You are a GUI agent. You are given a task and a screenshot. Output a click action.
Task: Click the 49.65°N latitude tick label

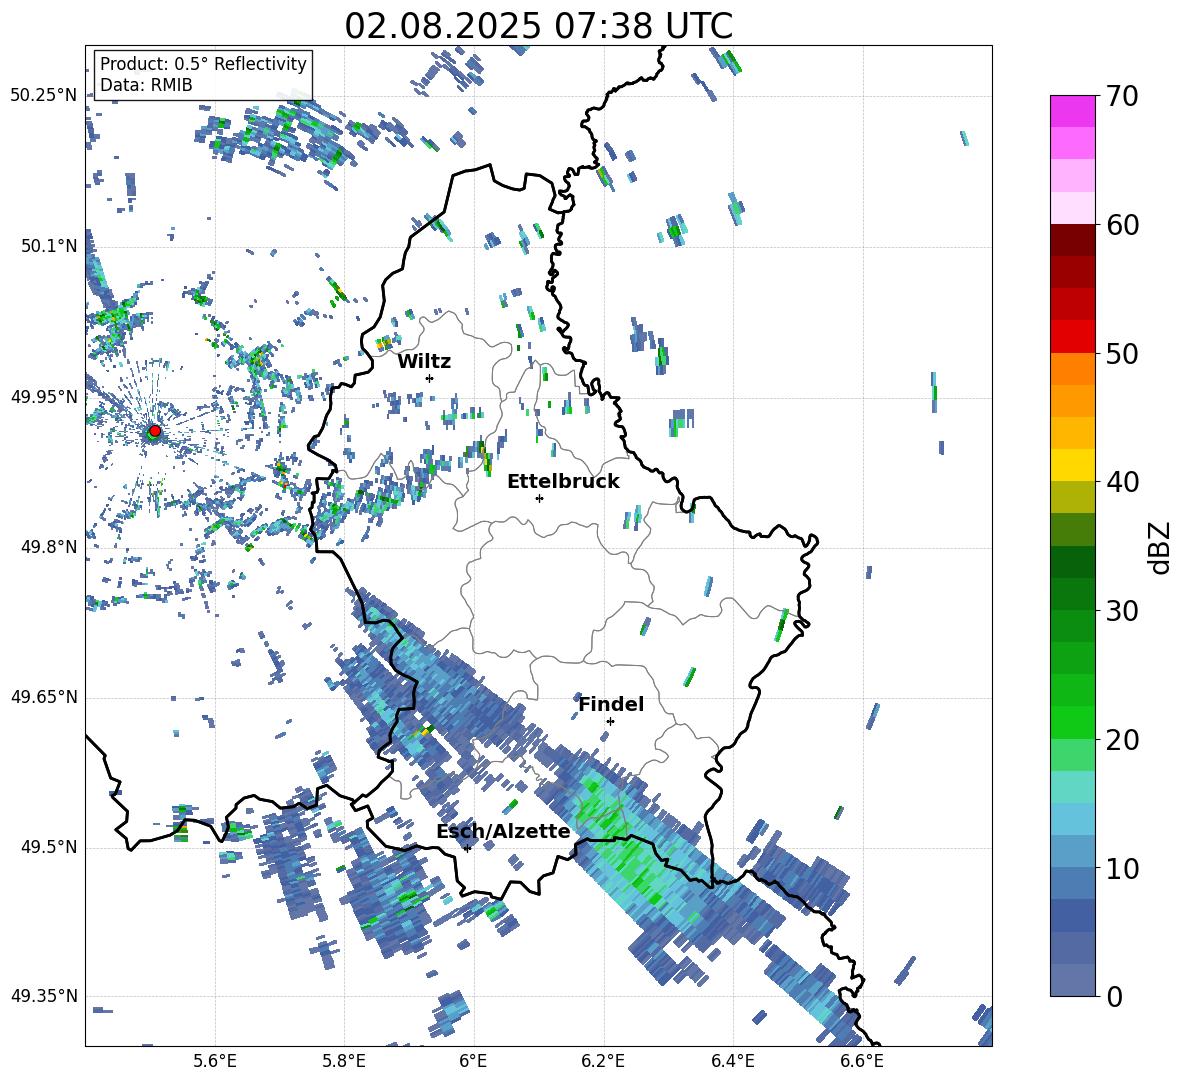(x=43, y=697)
